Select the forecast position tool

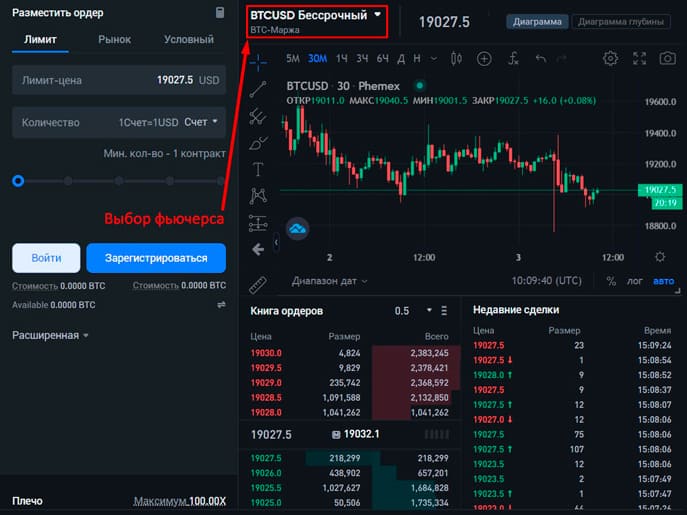258,223
